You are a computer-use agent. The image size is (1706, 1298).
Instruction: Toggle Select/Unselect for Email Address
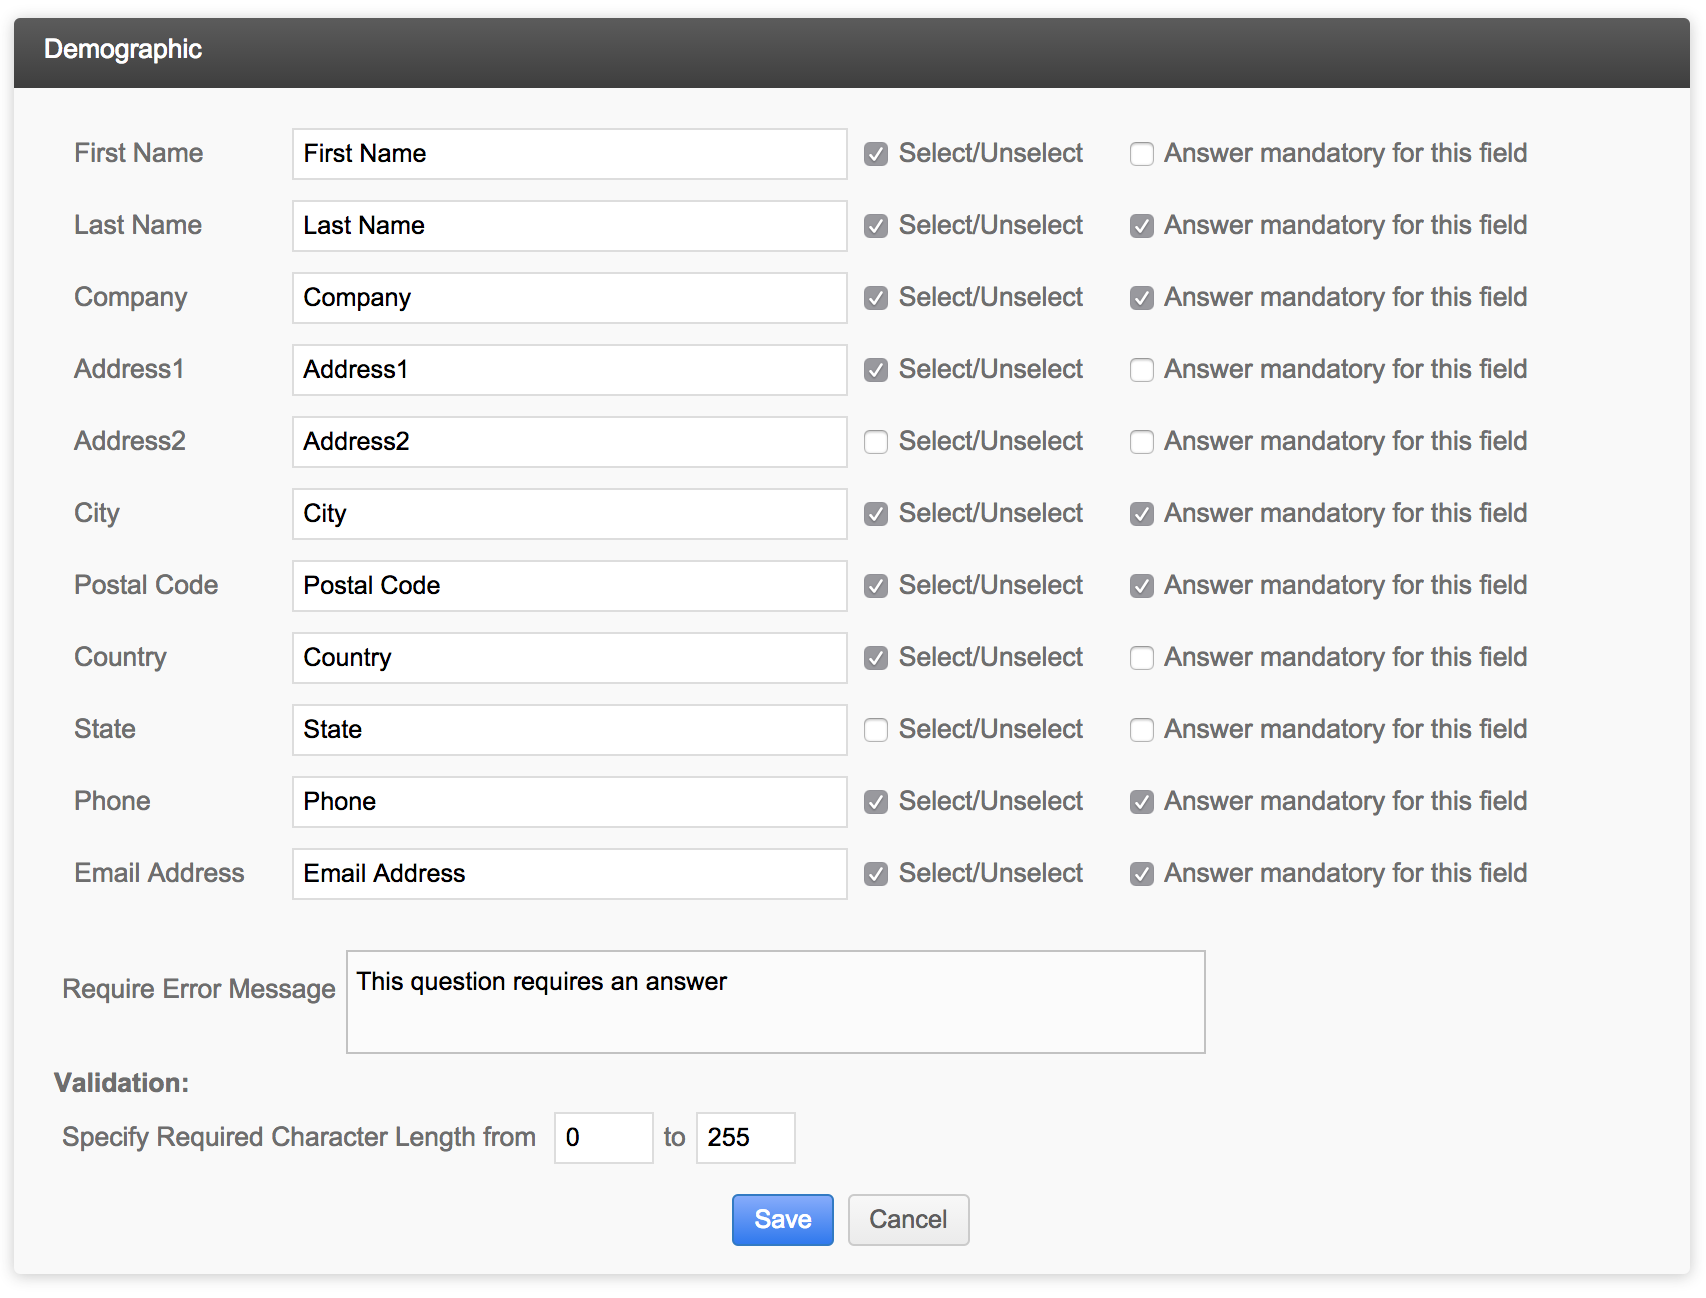pyautogui.click(x=876, y=874)
